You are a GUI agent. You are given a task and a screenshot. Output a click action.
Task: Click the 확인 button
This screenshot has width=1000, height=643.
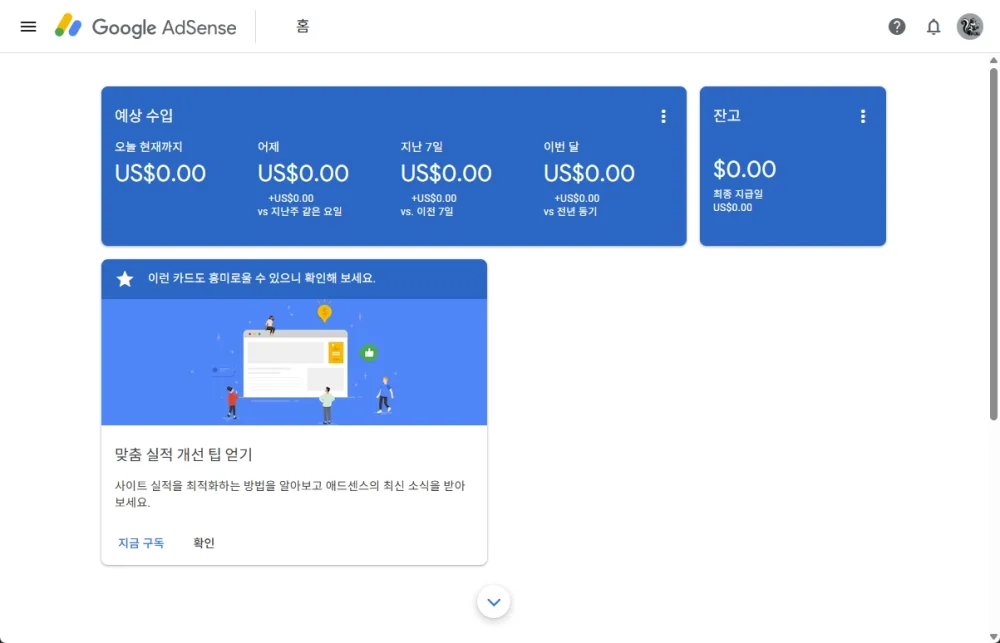[203, 542]
